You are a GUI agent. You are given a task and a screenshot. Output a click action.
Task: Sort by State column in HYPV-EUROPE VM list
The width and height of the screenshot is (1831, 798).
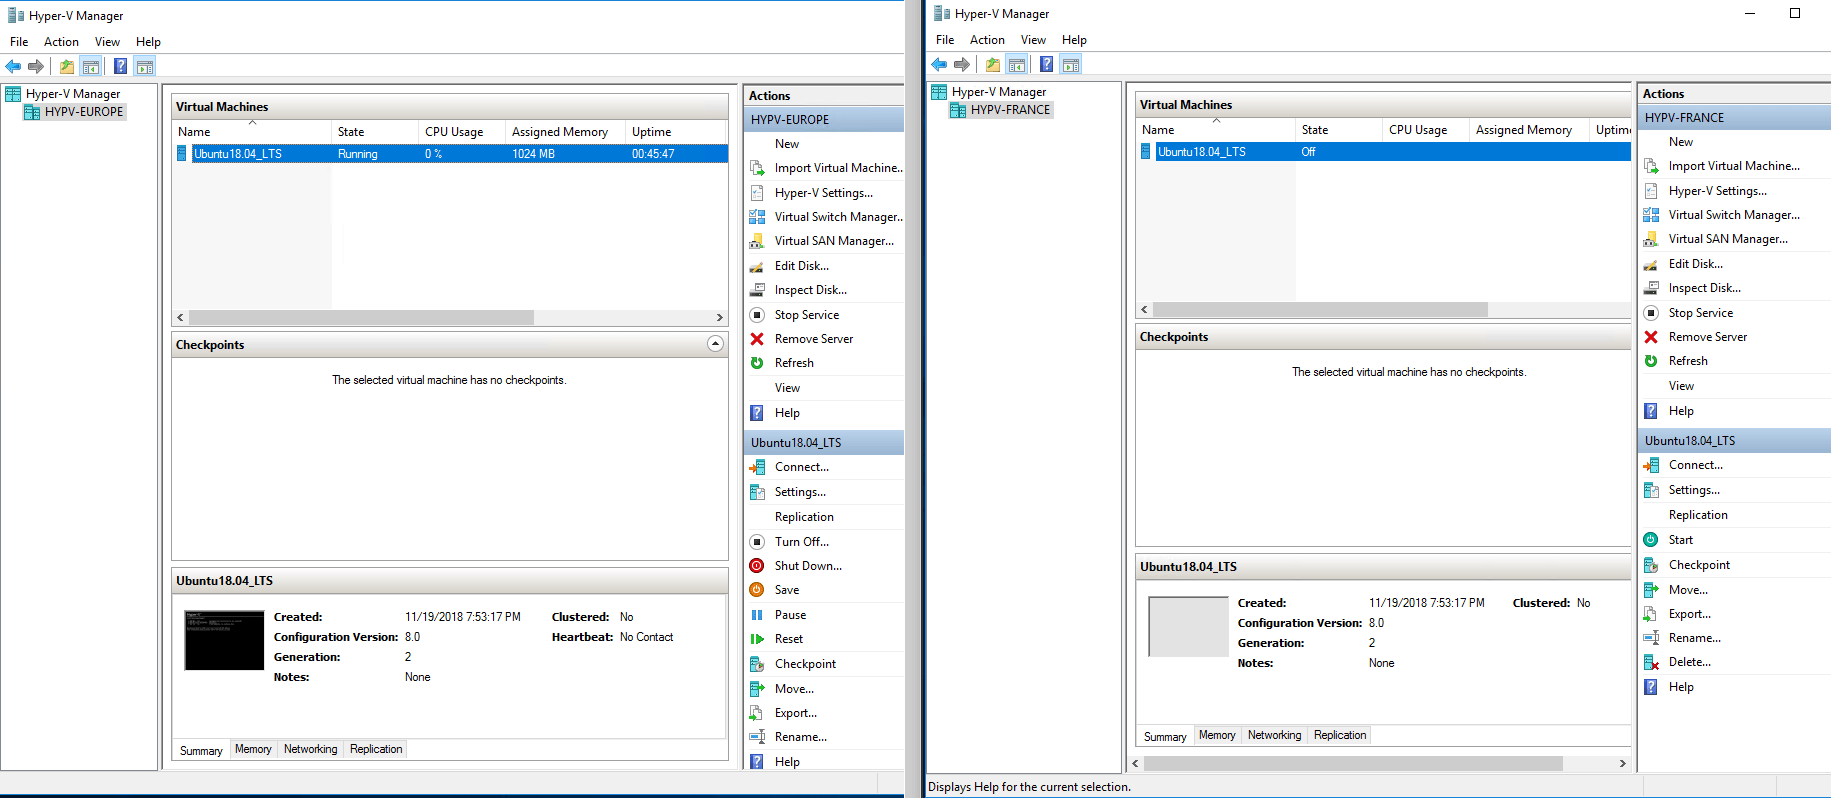pos(375,132)
